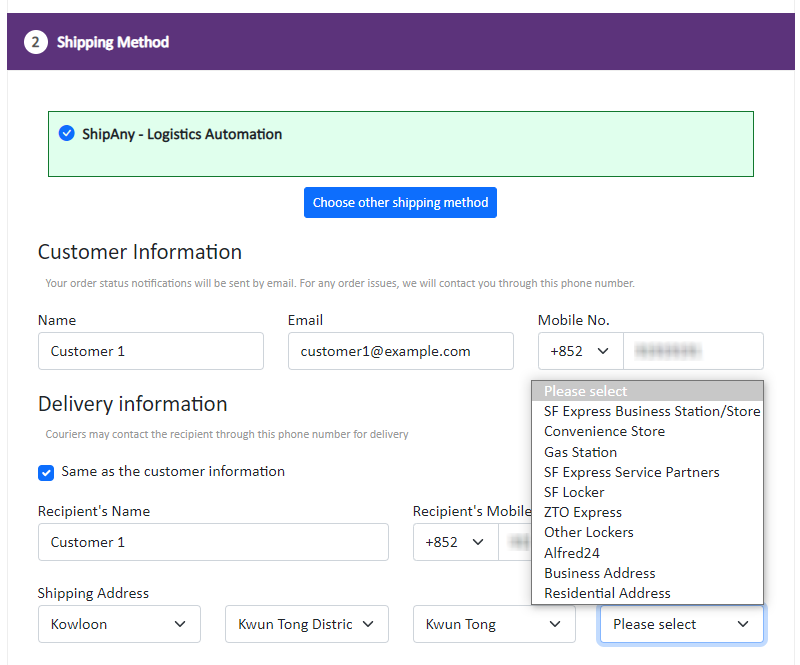800x665 pixels.
Task: Open the Kowloon region dropdown
Action: pyautogui.click(x=119, y=624)
